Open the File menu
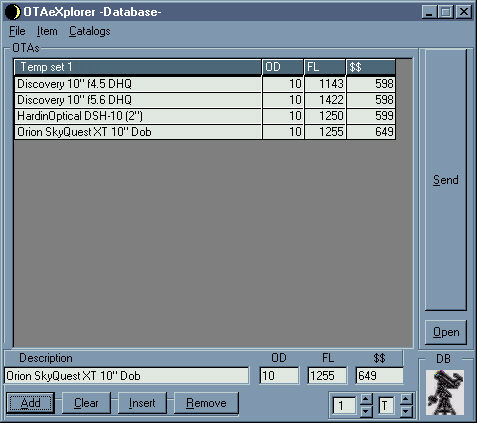This screenshot has width=477, height=423. pos(17,31)
